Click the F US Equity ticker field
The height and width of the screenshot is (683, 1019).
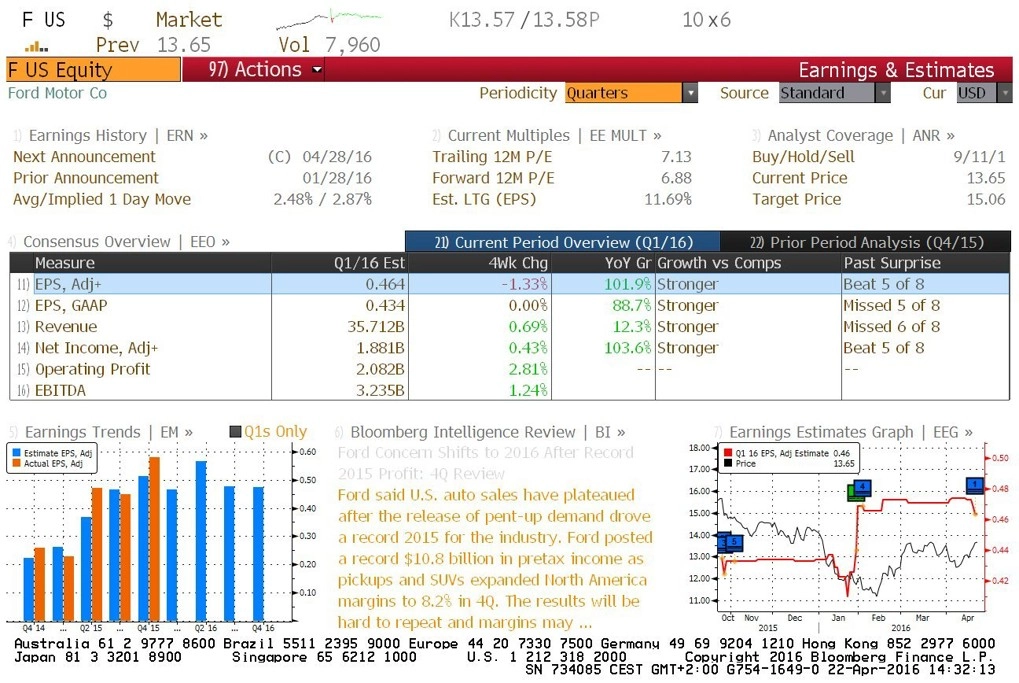[94, 70]
